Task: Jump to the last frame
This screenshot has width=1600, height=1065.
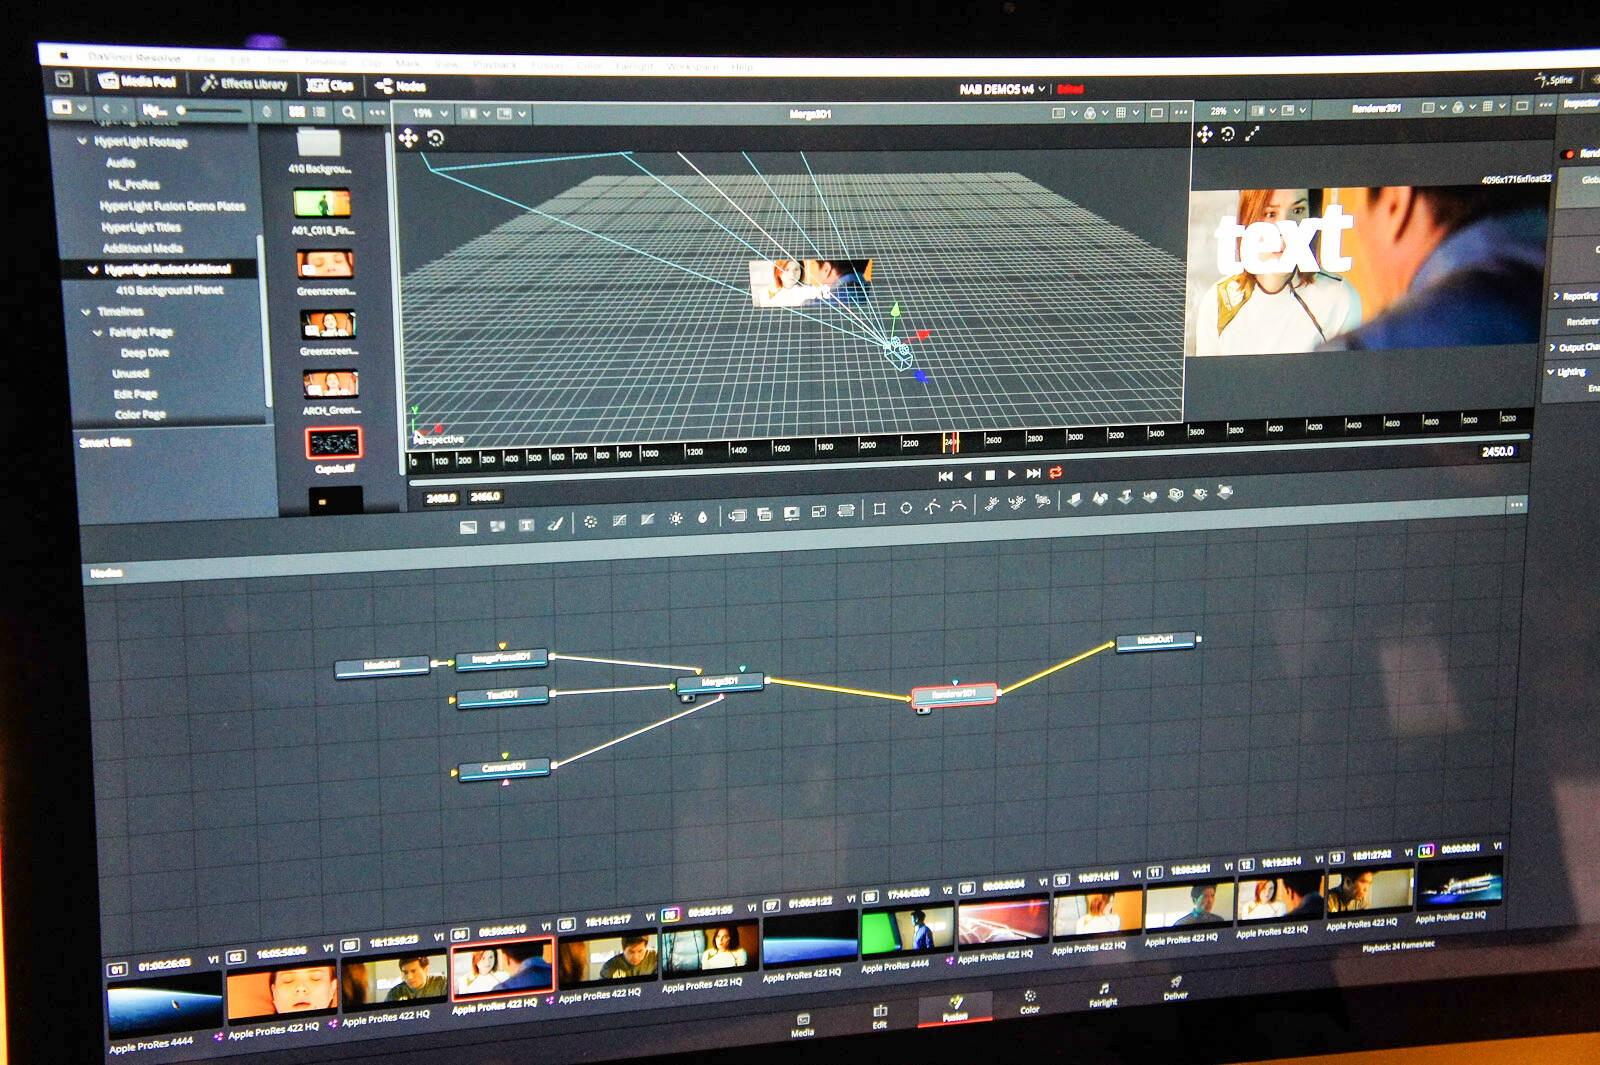Action: [x=1033, y=473]
